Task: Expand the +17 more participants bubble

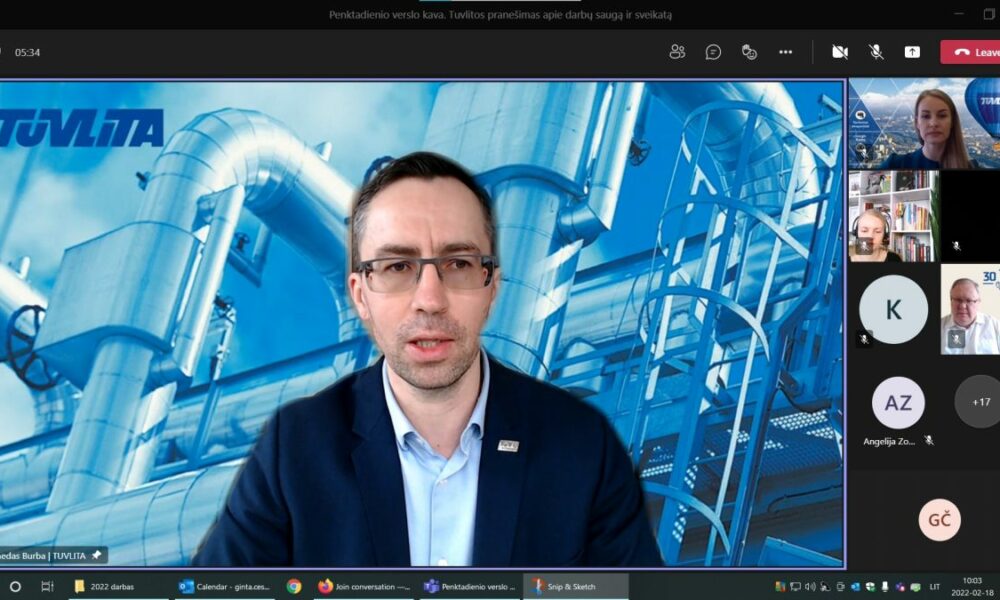Action: [x=978, y=402]
